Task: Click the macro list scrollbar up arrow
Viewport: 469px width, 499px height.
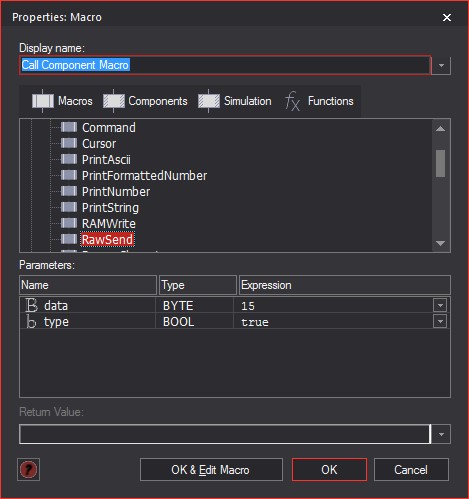Action: [441, 128]
